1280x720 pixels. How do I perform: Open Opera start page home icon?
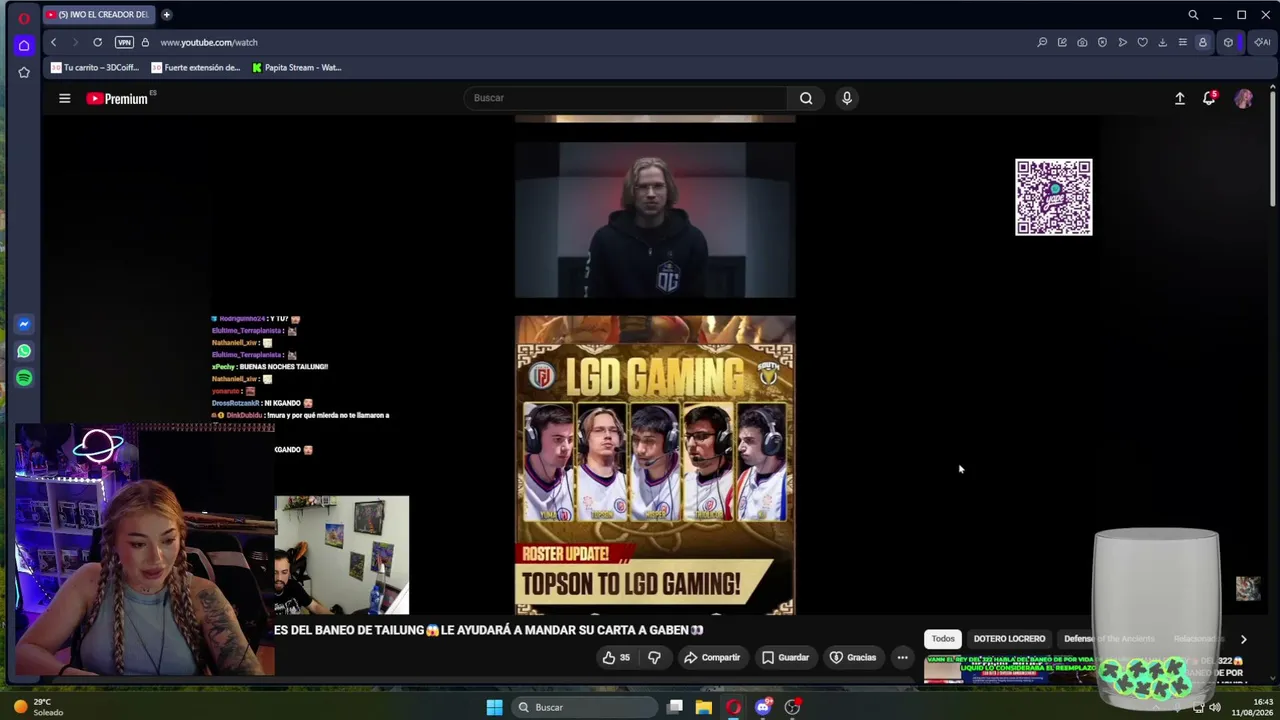coord(24,45)
